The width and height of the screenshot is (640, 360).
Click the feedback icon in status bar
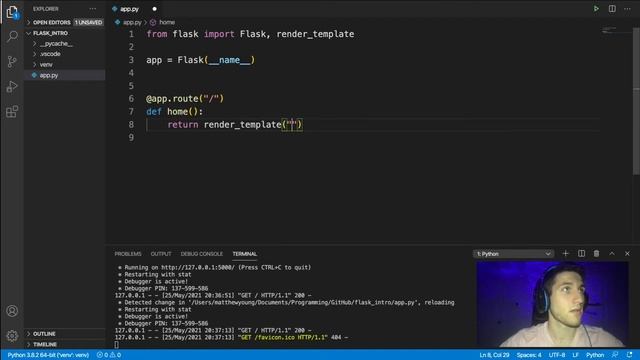pyautogui.click(x=615, y=355)
